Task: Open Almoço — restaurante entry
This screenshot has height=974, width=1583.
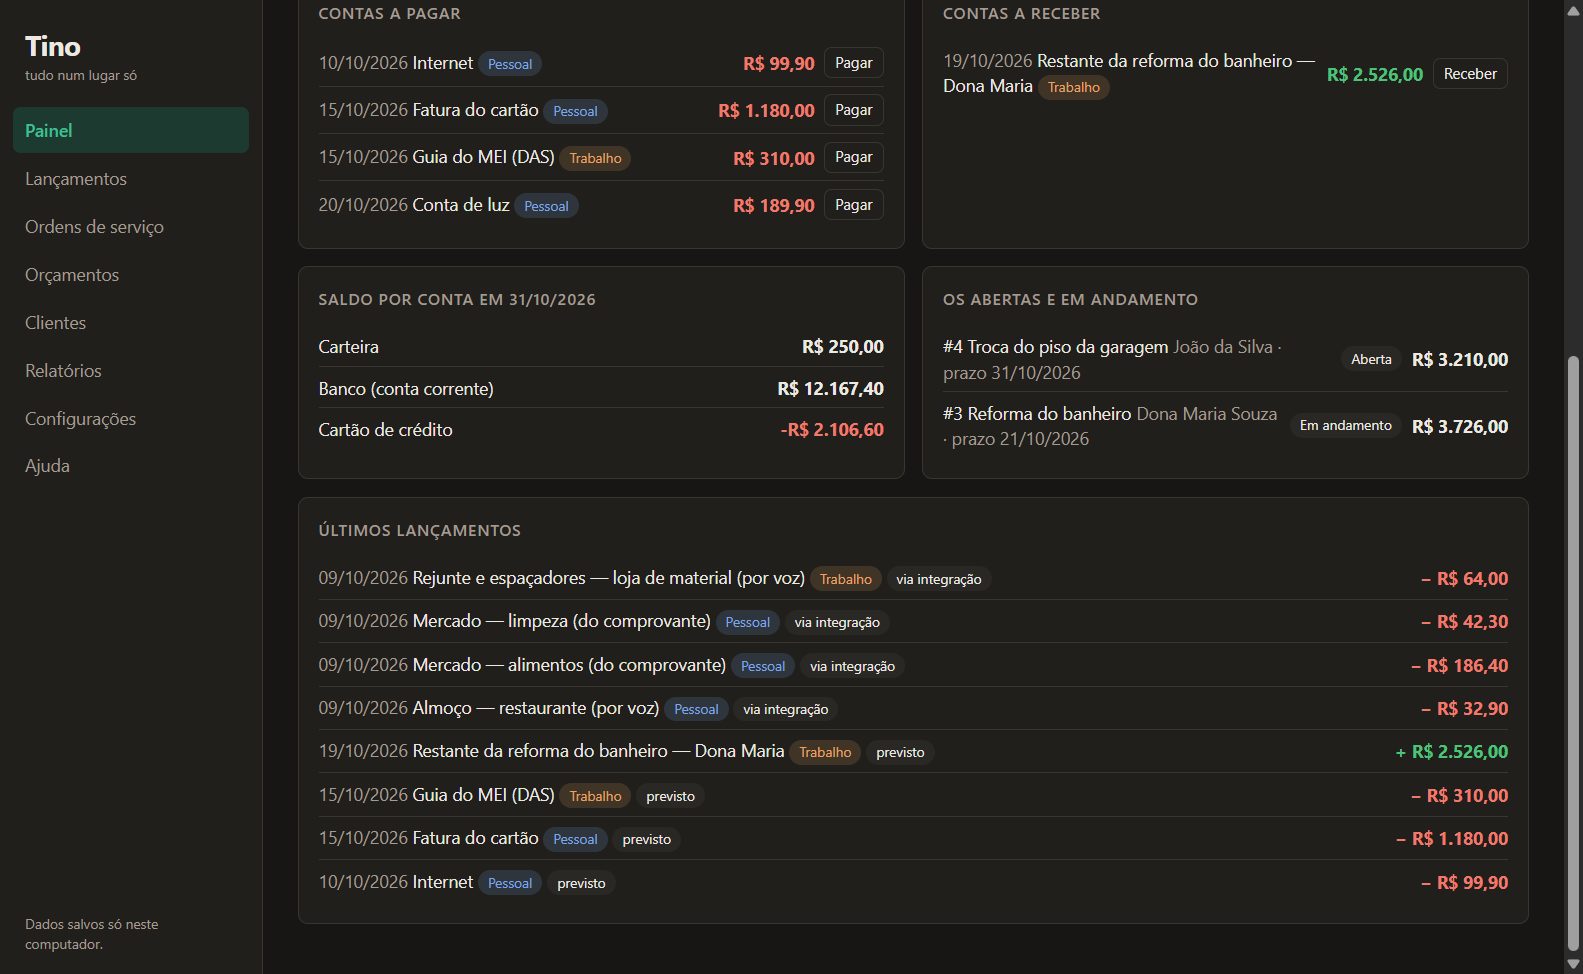Action: [913, 708]
